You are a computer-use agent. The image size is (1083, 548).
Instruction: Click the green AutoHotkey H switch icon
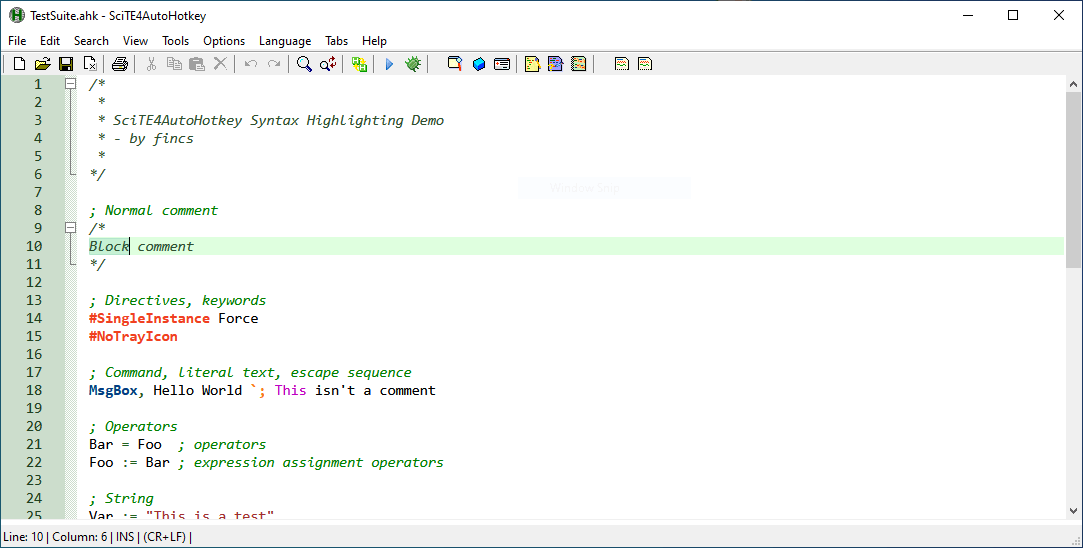pos(359,64)
